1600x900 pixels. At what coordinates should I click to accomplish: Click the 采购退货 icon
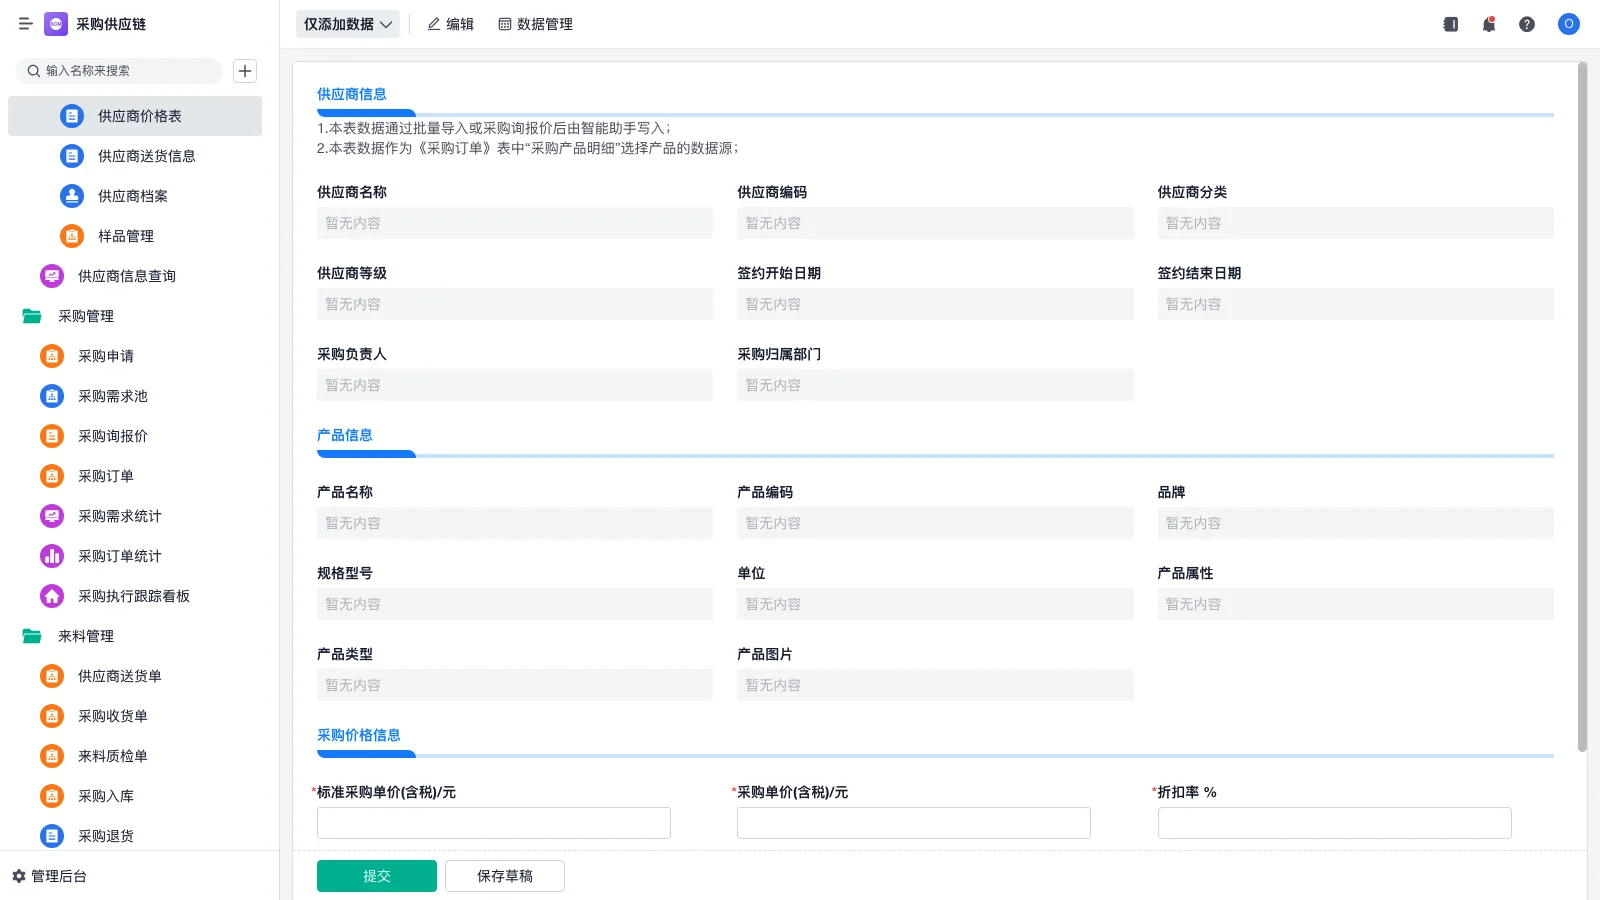click(x=52, y=836)
